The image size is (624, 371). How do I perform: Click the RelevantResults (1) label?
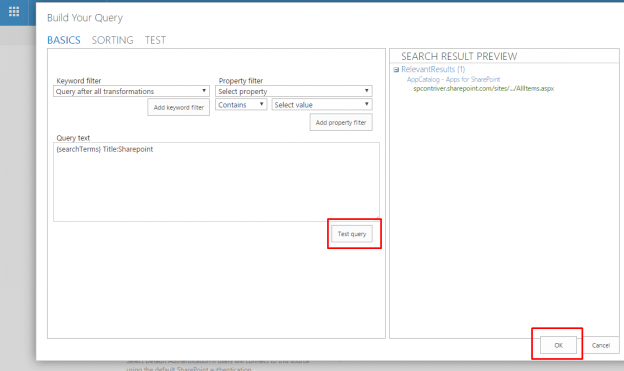pos(433,69)
